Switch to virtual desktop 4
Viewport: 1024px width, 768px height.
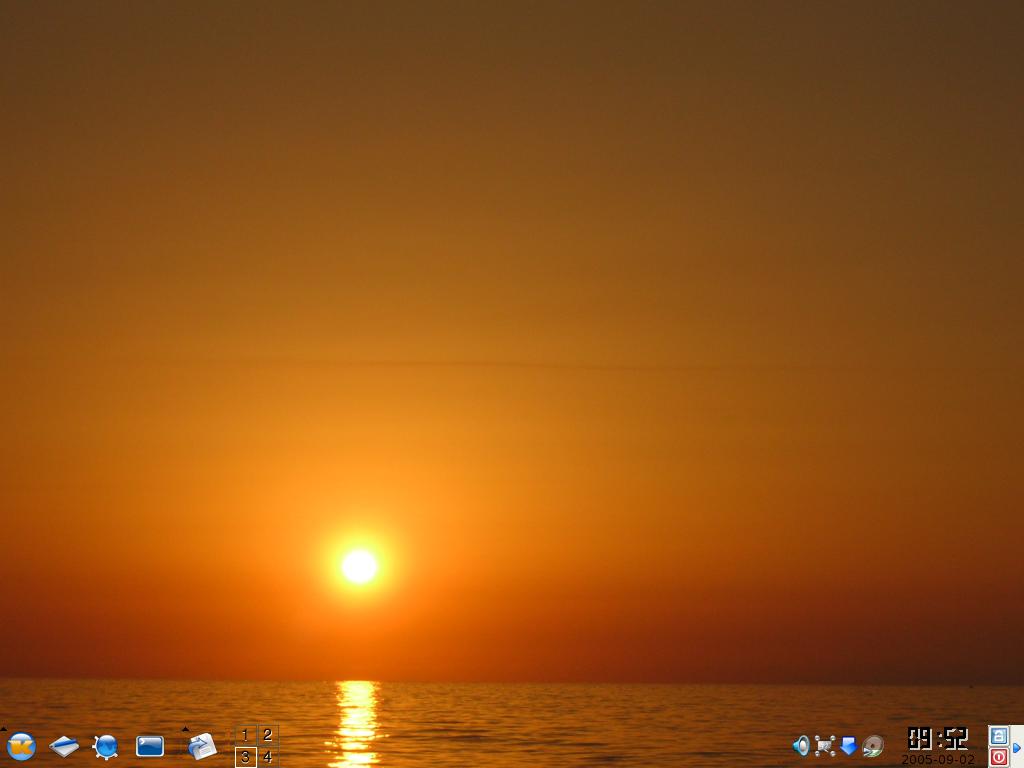point(268,757)
